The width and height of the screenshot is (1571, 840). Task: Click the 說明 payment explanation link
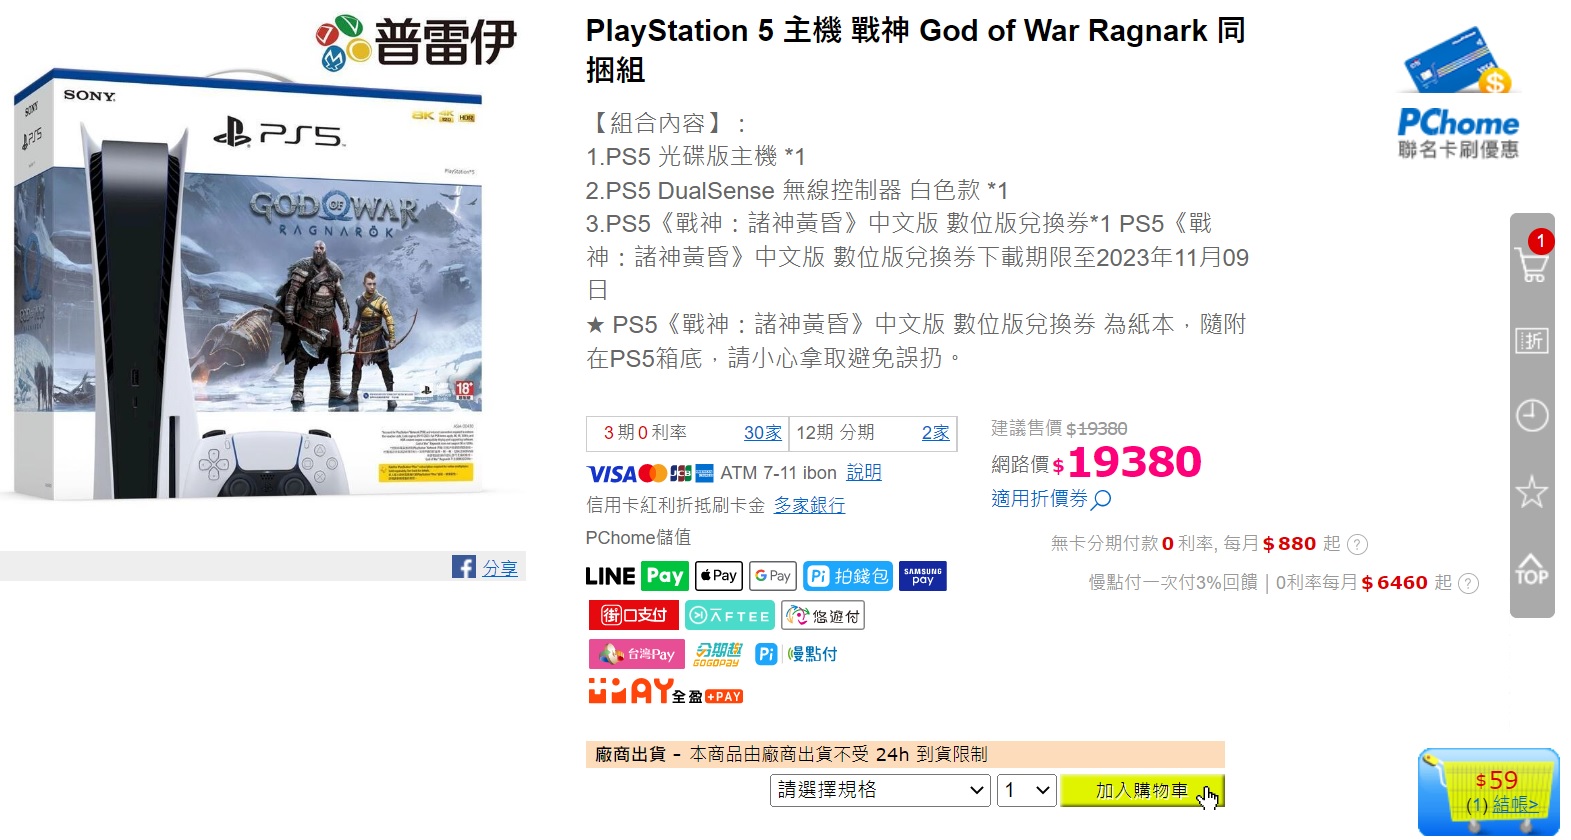click(864, 472)
